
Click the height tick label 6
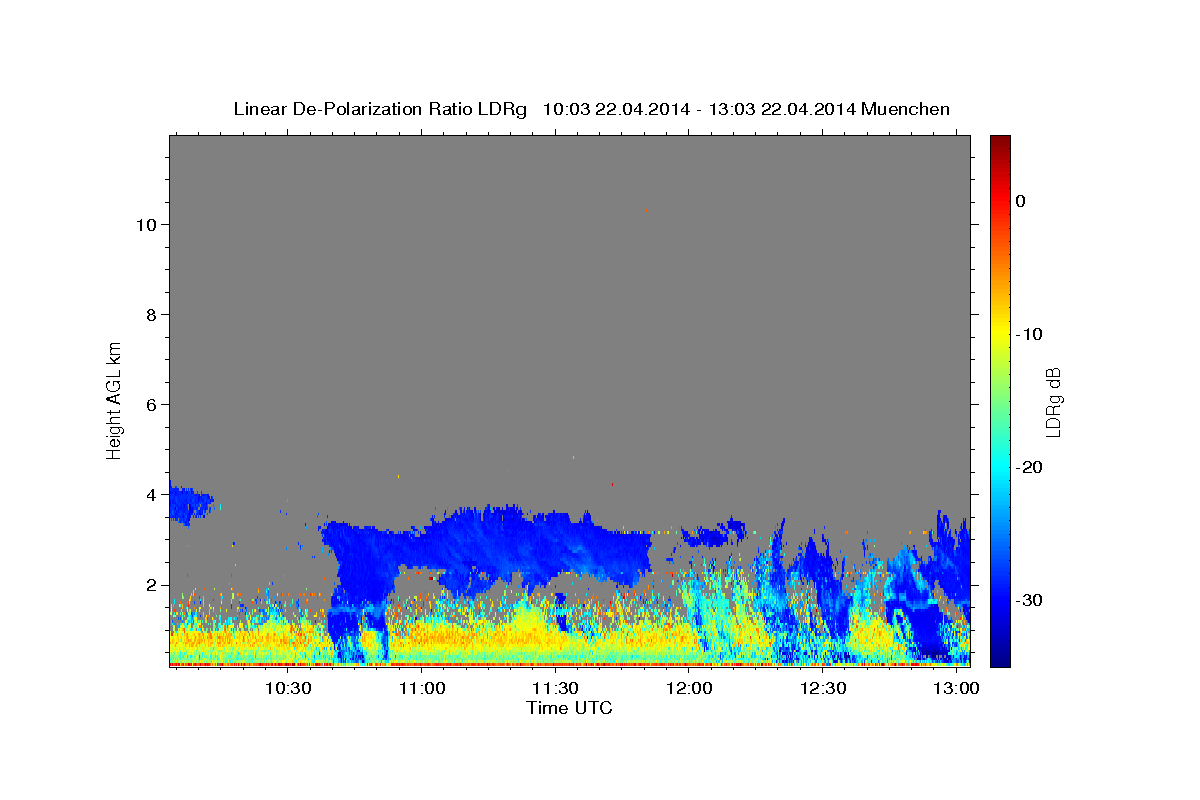point(150,404)
